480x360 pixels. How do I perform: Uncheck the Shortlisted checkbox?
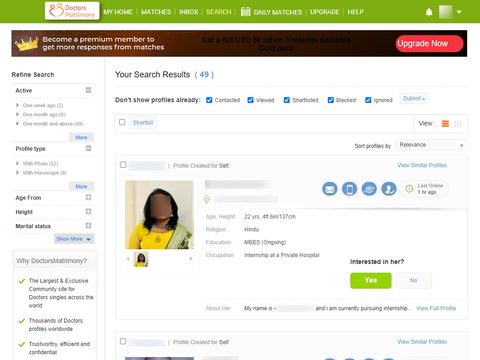pos(287,100)
